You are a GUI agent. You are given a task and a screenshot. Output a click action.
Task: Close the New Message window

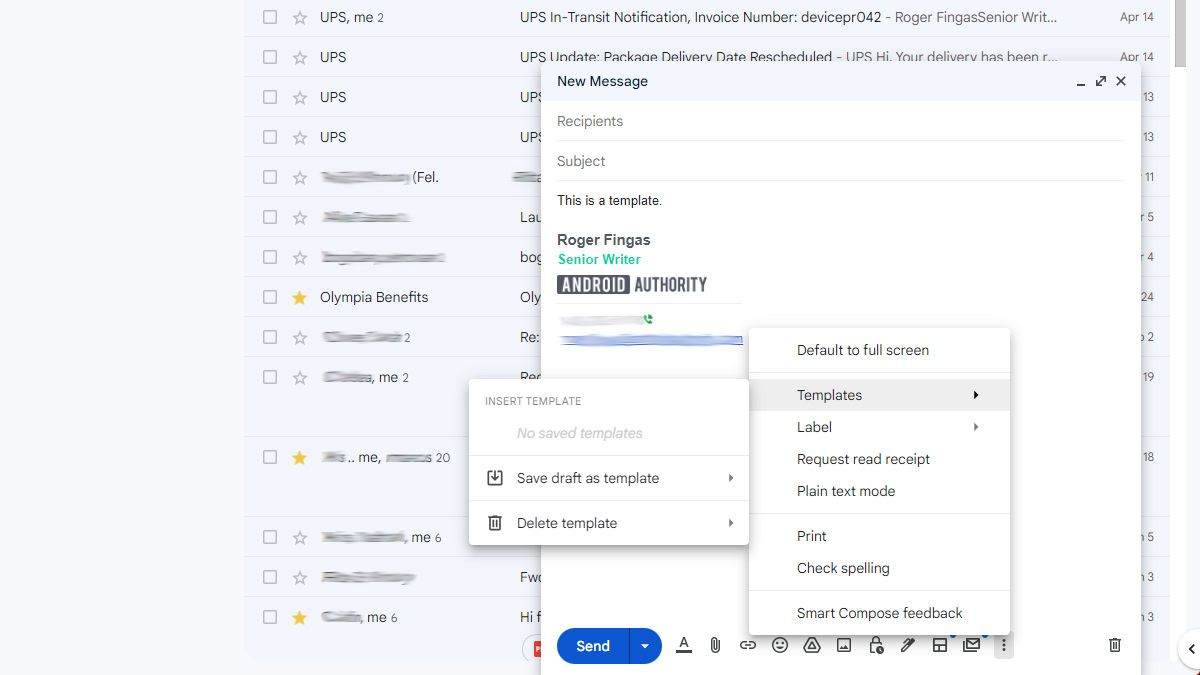coord(1121,81)
